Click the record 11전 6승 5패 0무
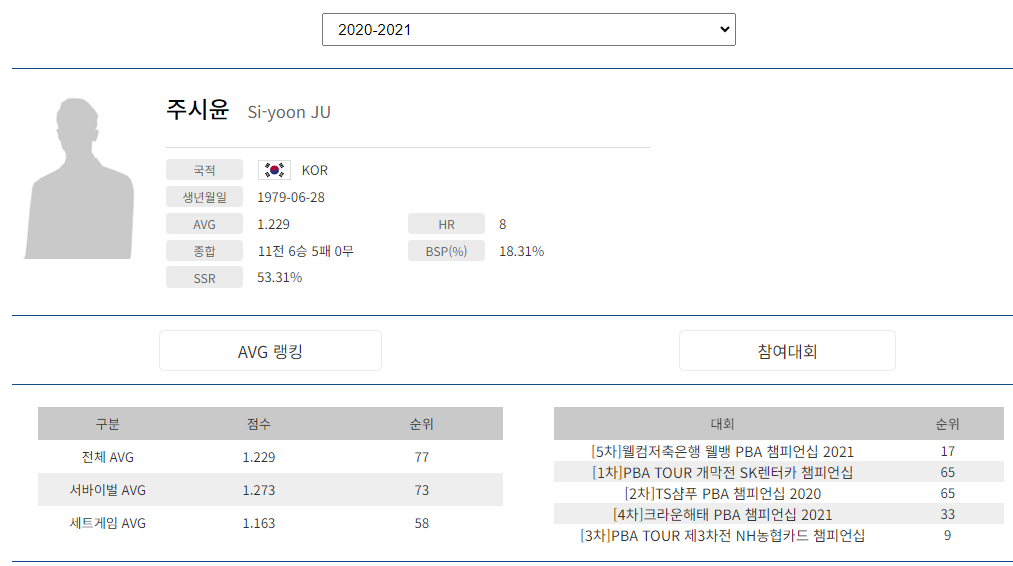Image resolution: width=1013 pixels, height=566 pixels. 306,251
